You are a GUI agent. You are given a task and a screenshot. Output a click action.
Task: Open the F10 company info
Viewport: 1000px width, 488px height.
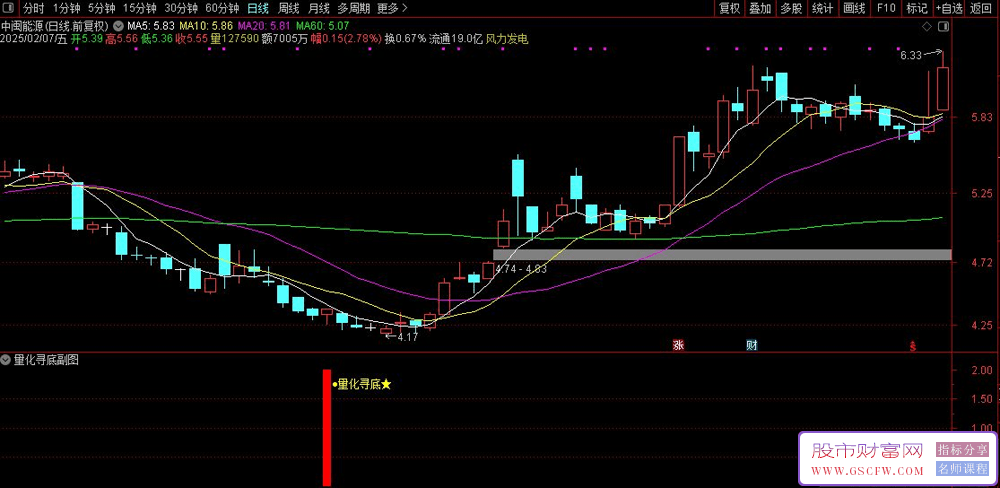point(886,8)
